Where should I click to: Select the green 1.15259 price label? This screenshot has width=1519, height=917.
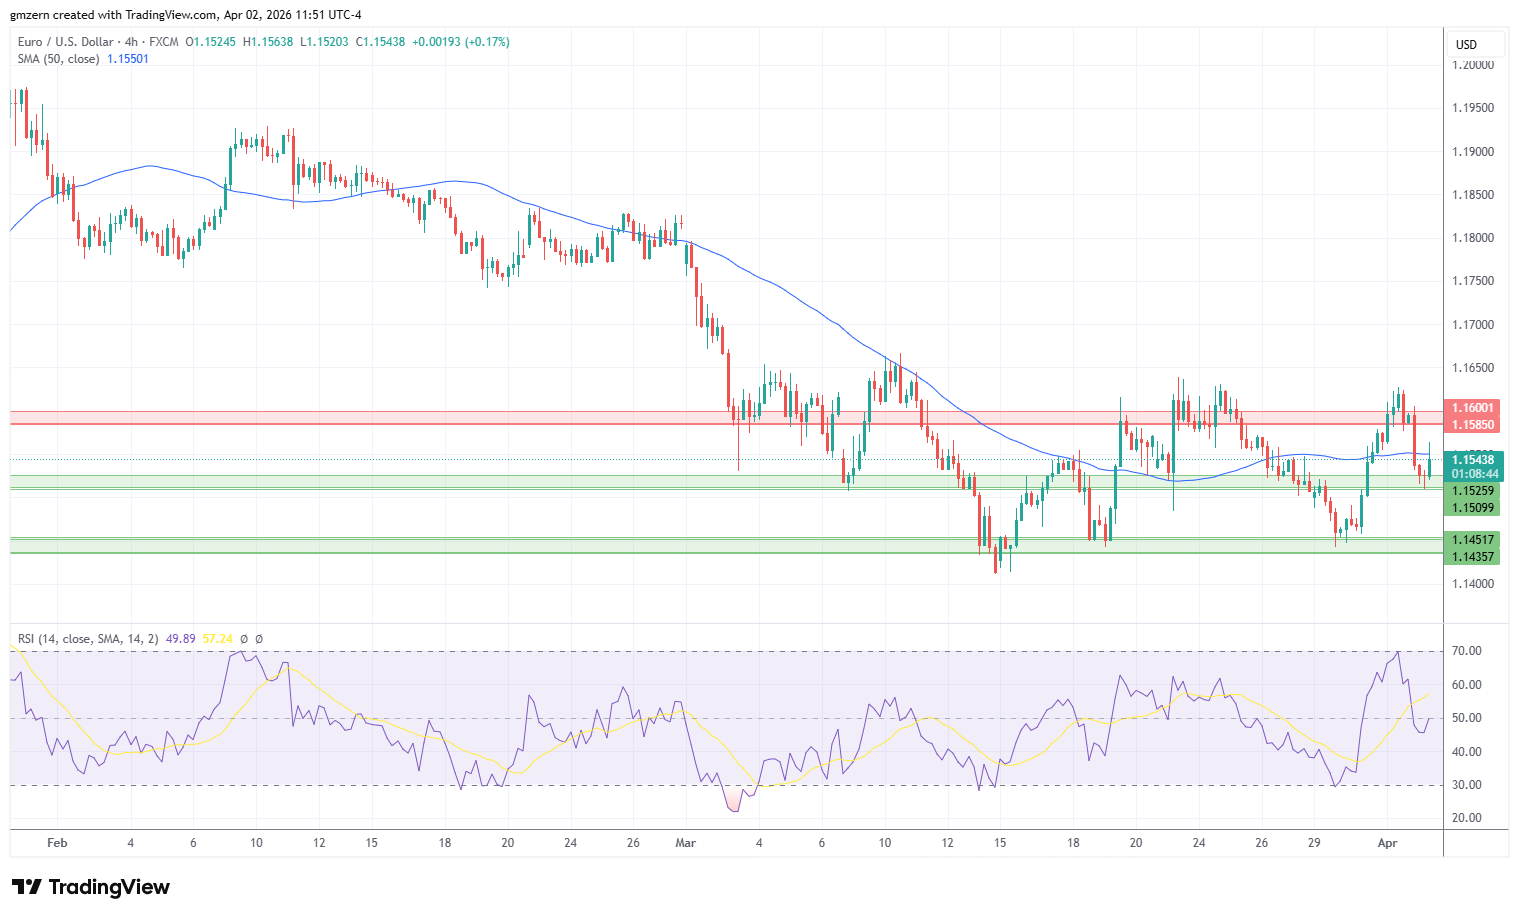click(1473, 491)
